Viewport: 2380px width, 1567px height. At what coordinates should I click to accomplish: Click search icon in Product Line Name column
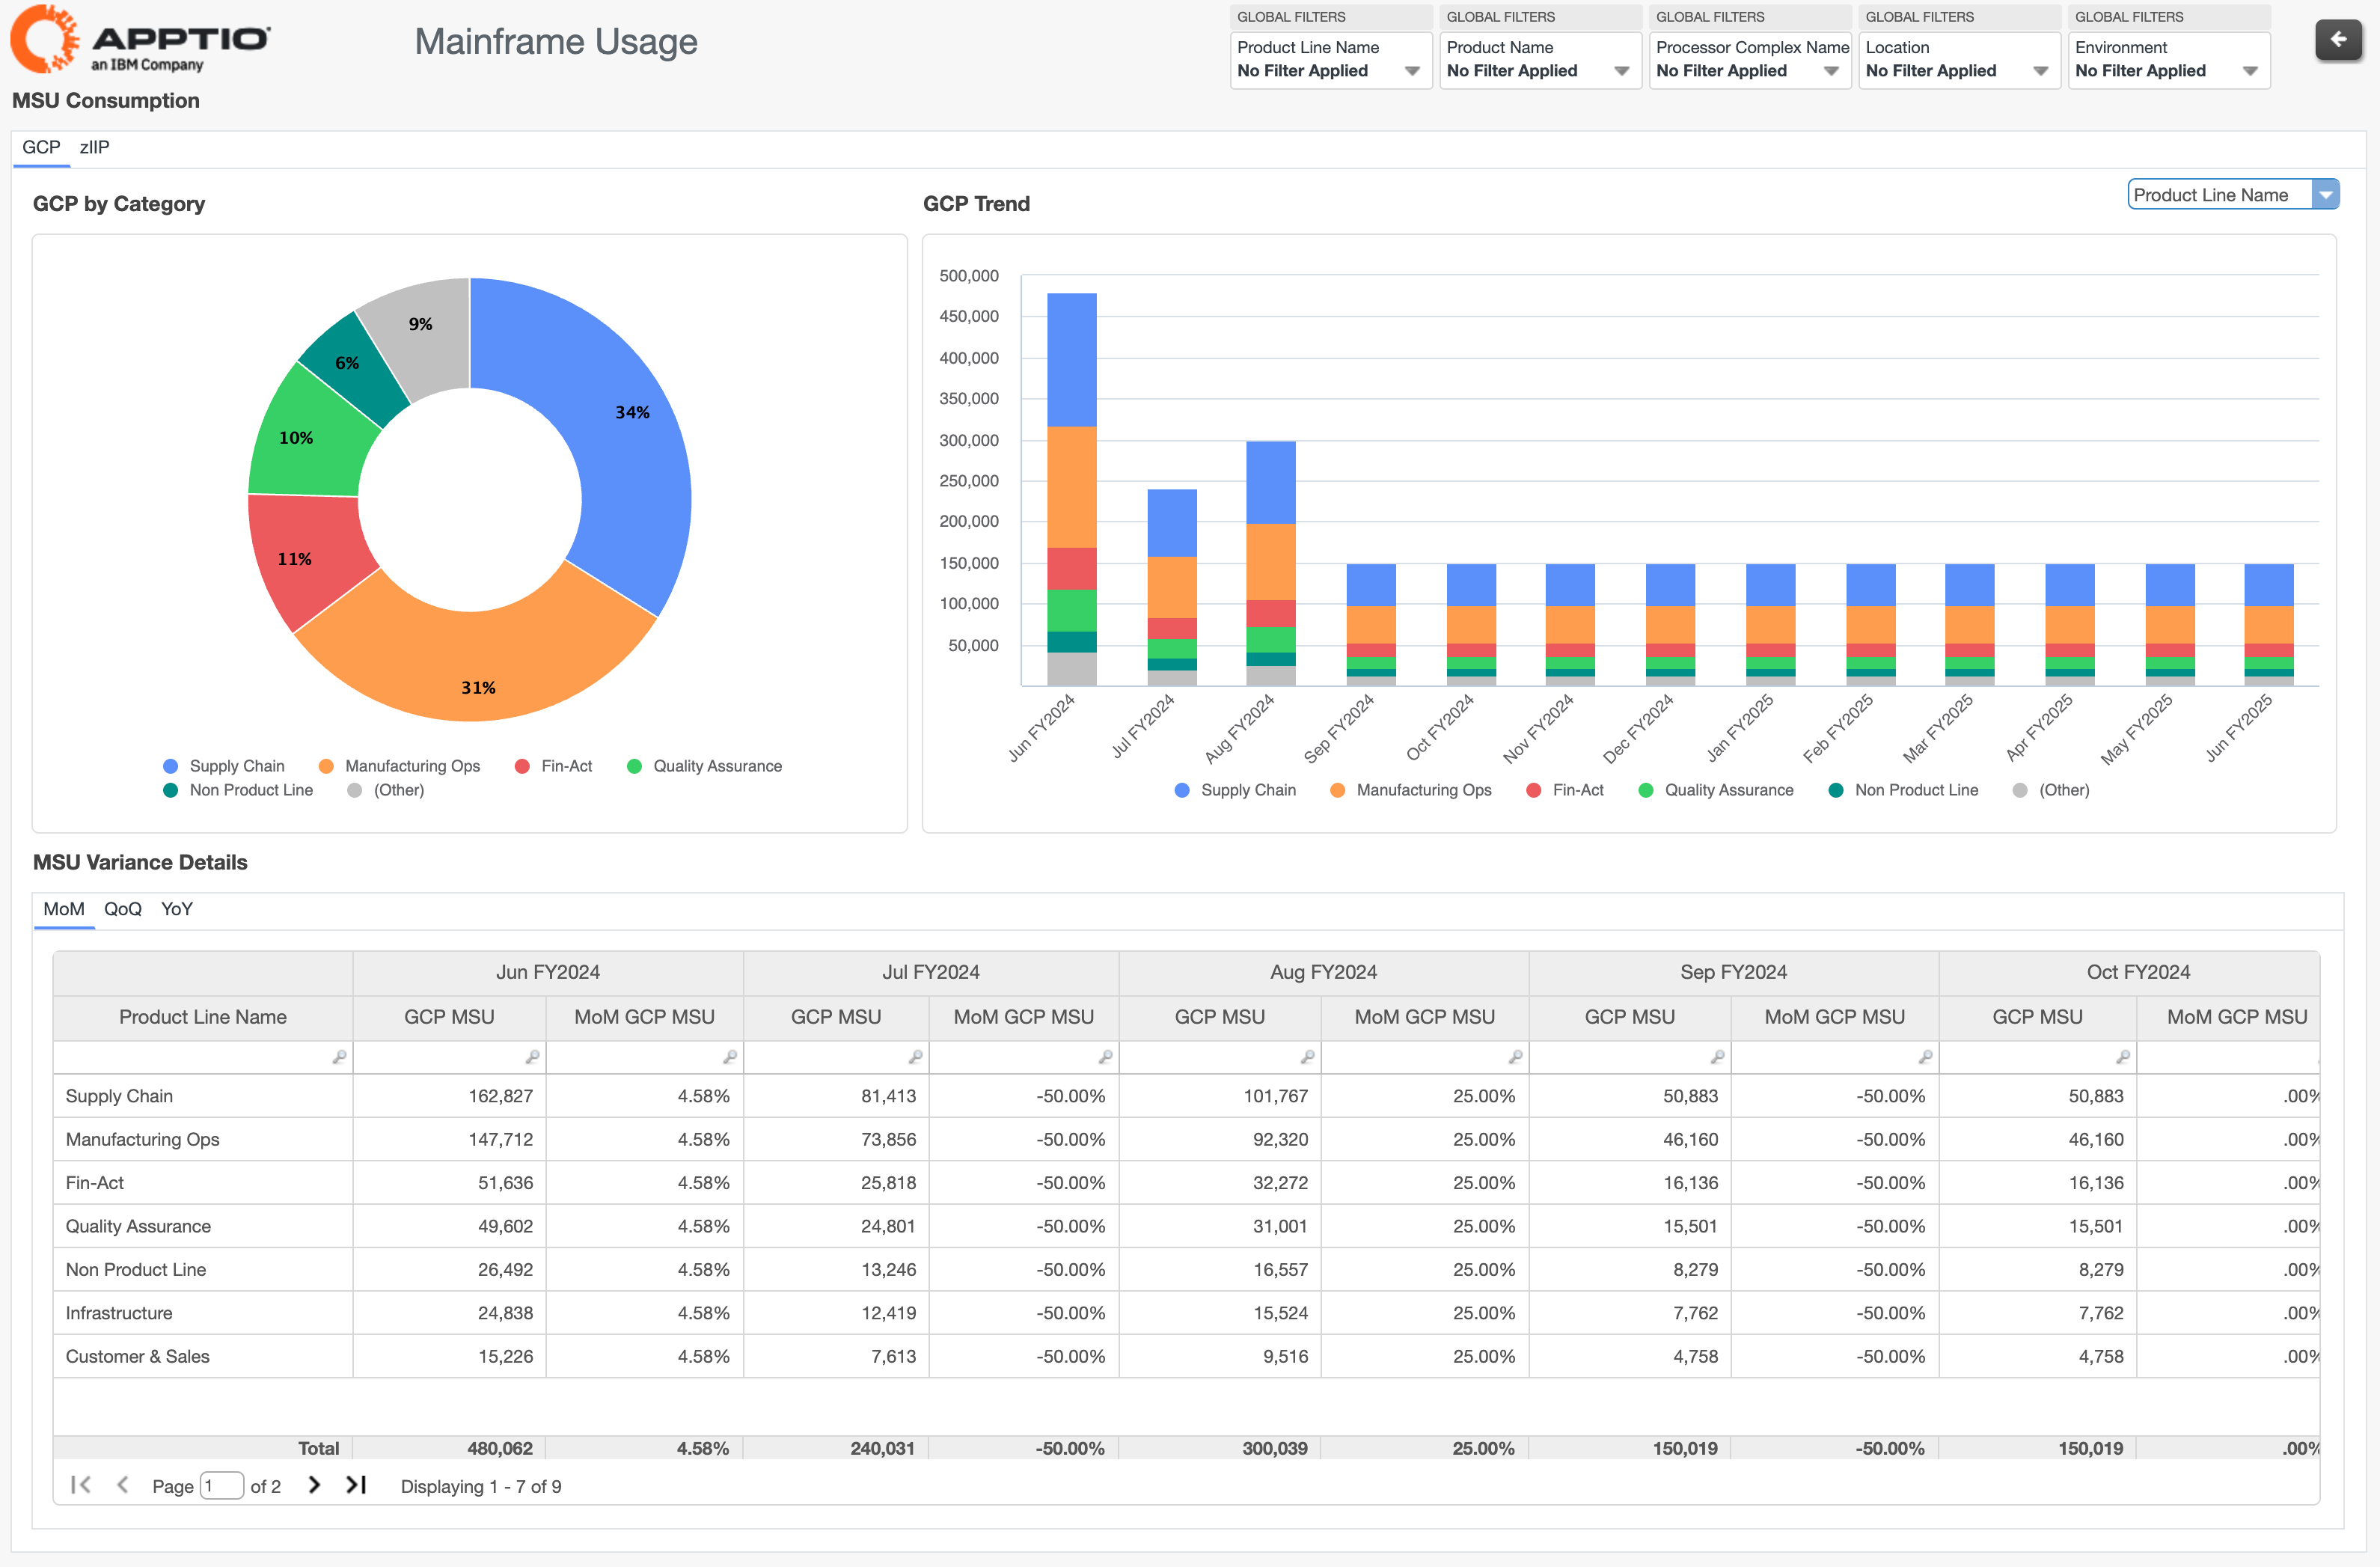339,1057
